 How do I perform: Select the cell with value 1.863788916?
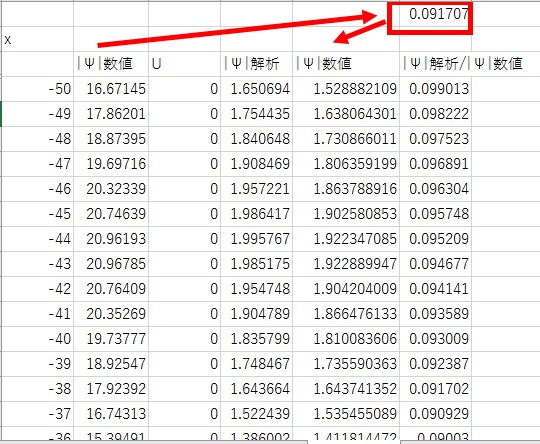[346, 189]
